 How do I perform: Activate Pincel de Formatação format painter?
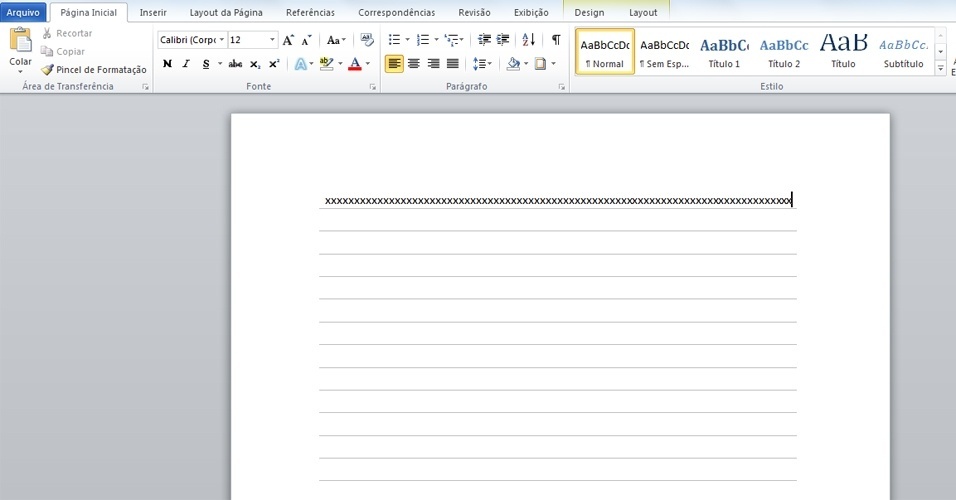94,70
